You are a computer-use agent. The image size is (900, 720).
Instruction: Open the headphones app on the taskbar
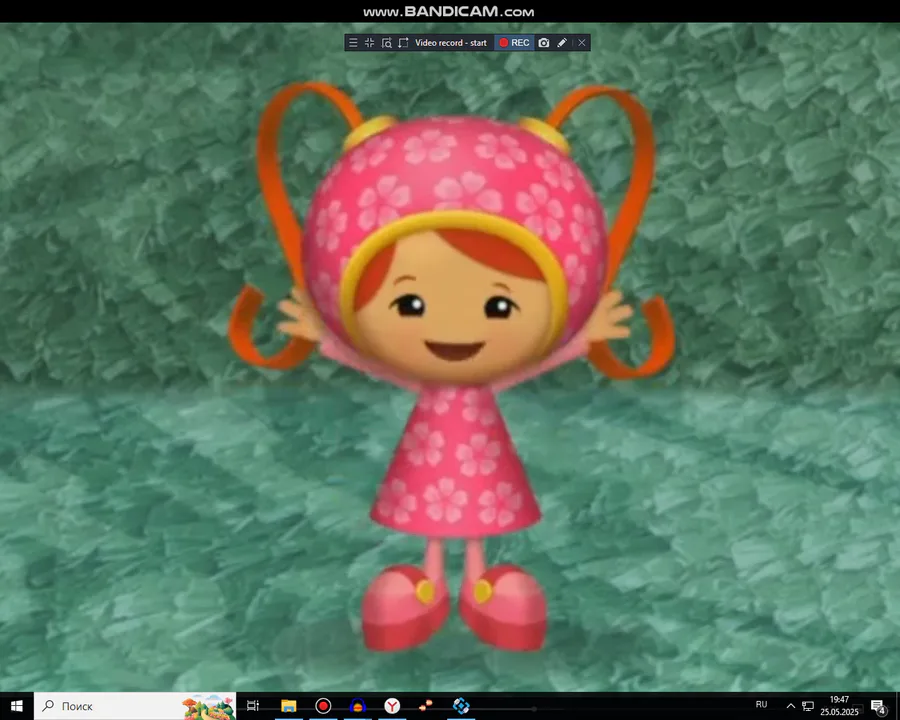tap(358, 706)
